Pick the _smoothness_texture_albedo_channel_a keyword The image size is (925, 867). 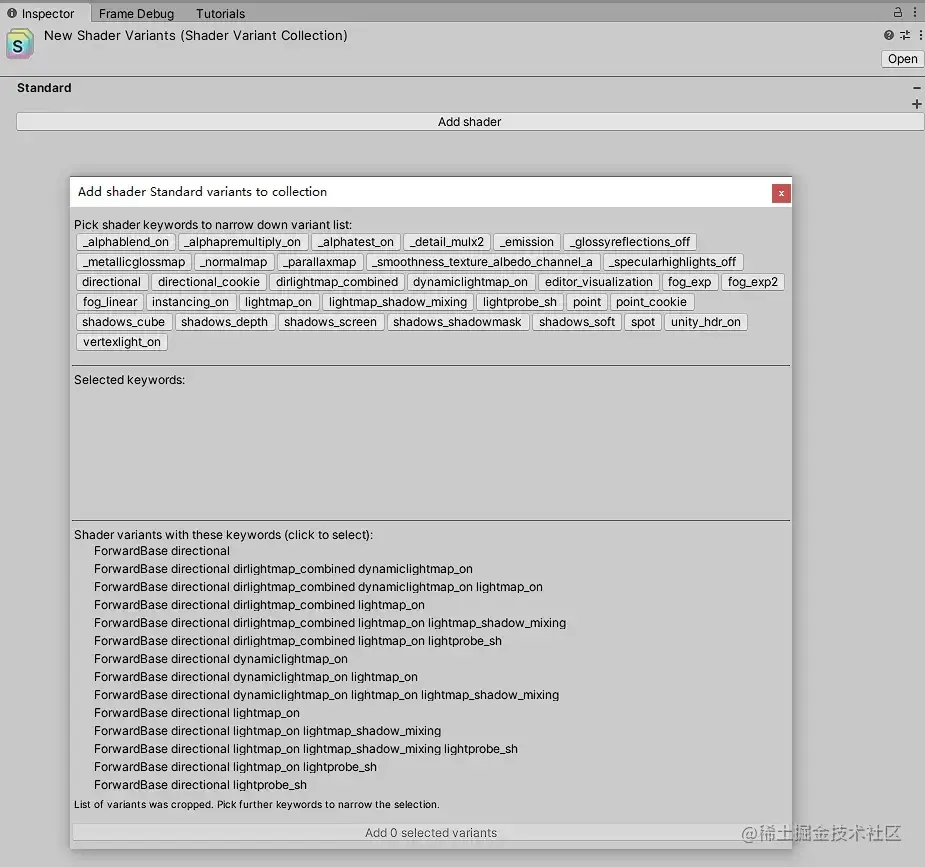(x=483, y=262)
